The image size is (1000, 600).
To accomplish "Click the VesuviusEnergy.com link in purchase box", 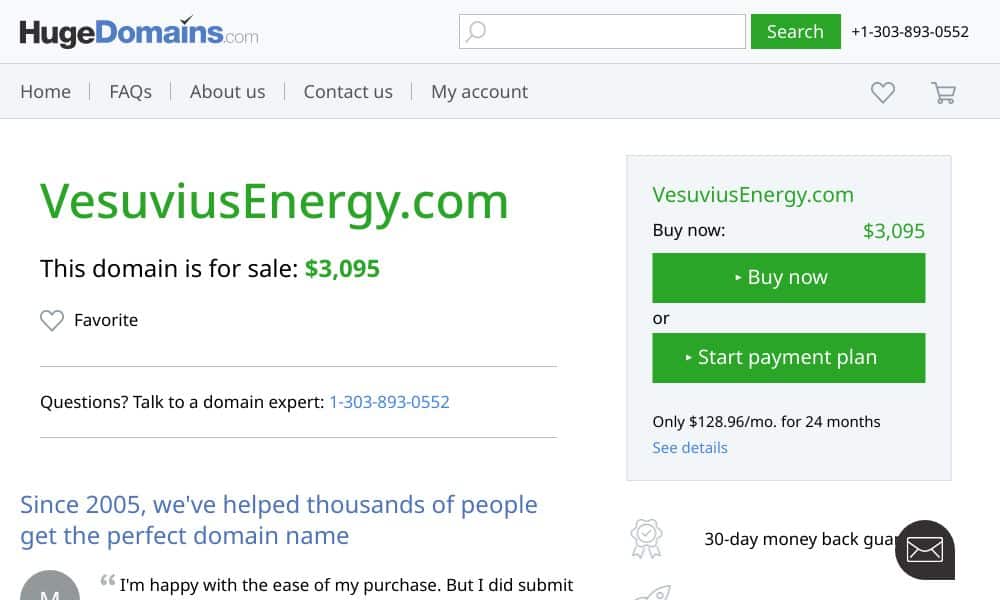I will [x=753, y=195].
